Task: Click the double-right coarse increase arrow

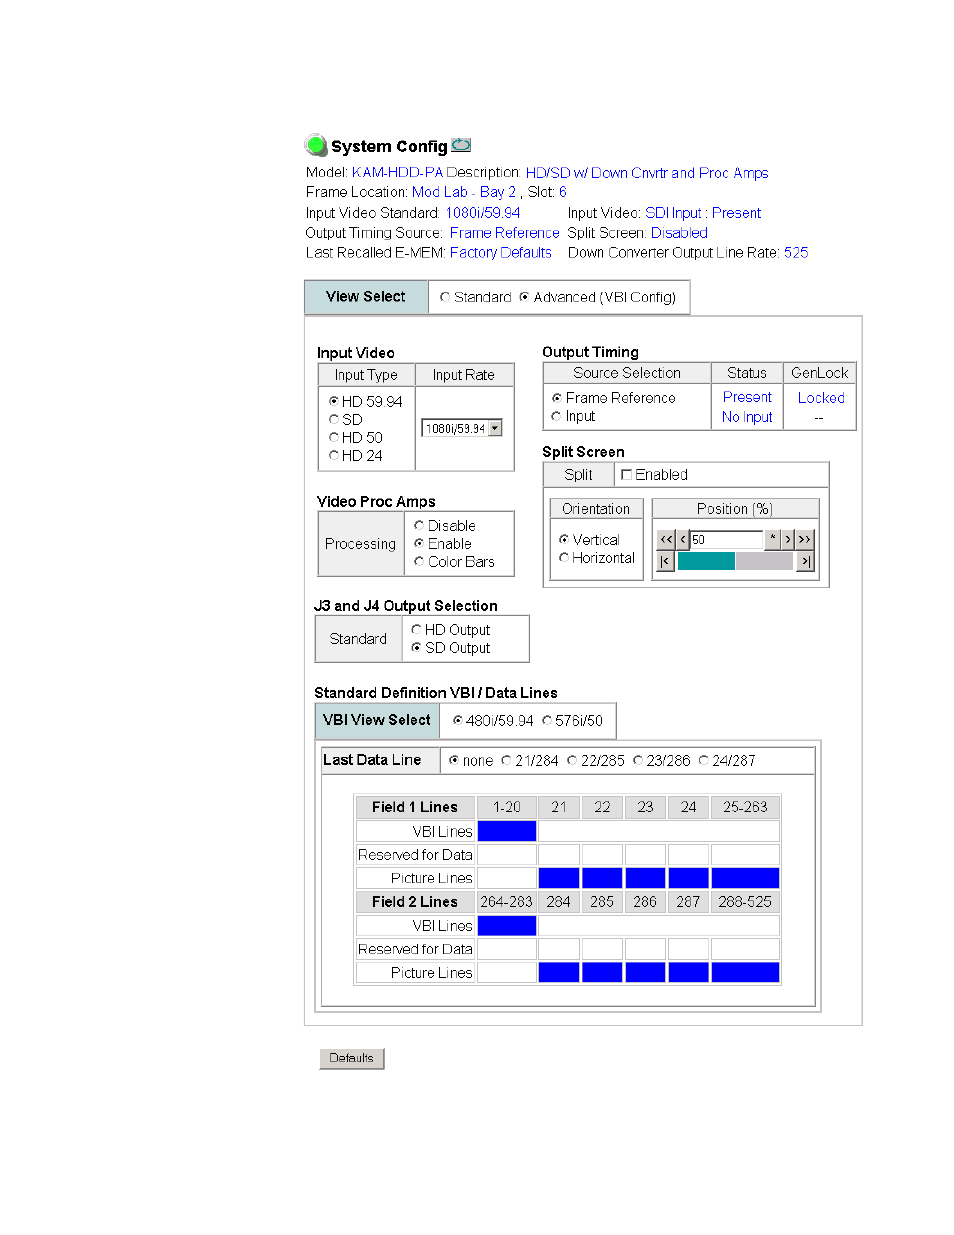Action: click(804, 539)
